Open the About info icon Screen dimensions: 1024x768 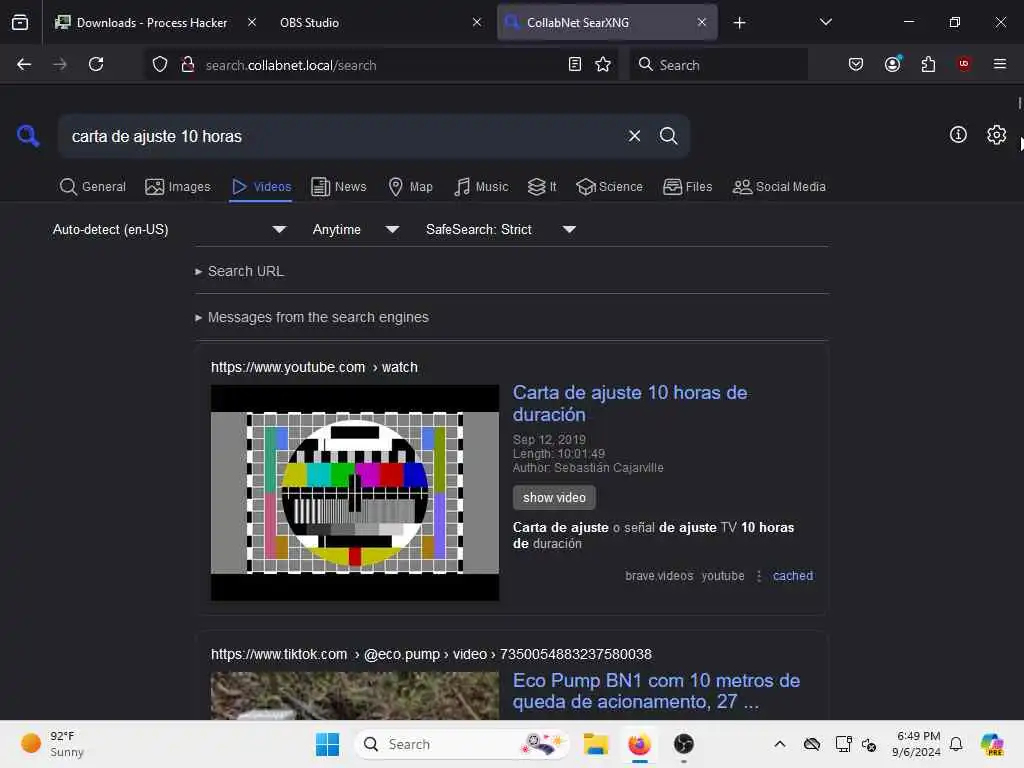tap(958, 135)
